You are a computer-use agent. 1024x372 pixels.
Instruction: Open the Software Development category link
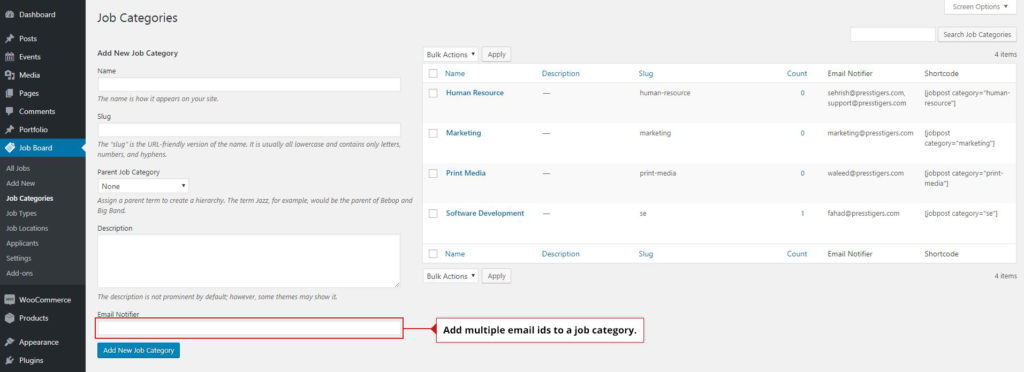[x=485, y=213]
